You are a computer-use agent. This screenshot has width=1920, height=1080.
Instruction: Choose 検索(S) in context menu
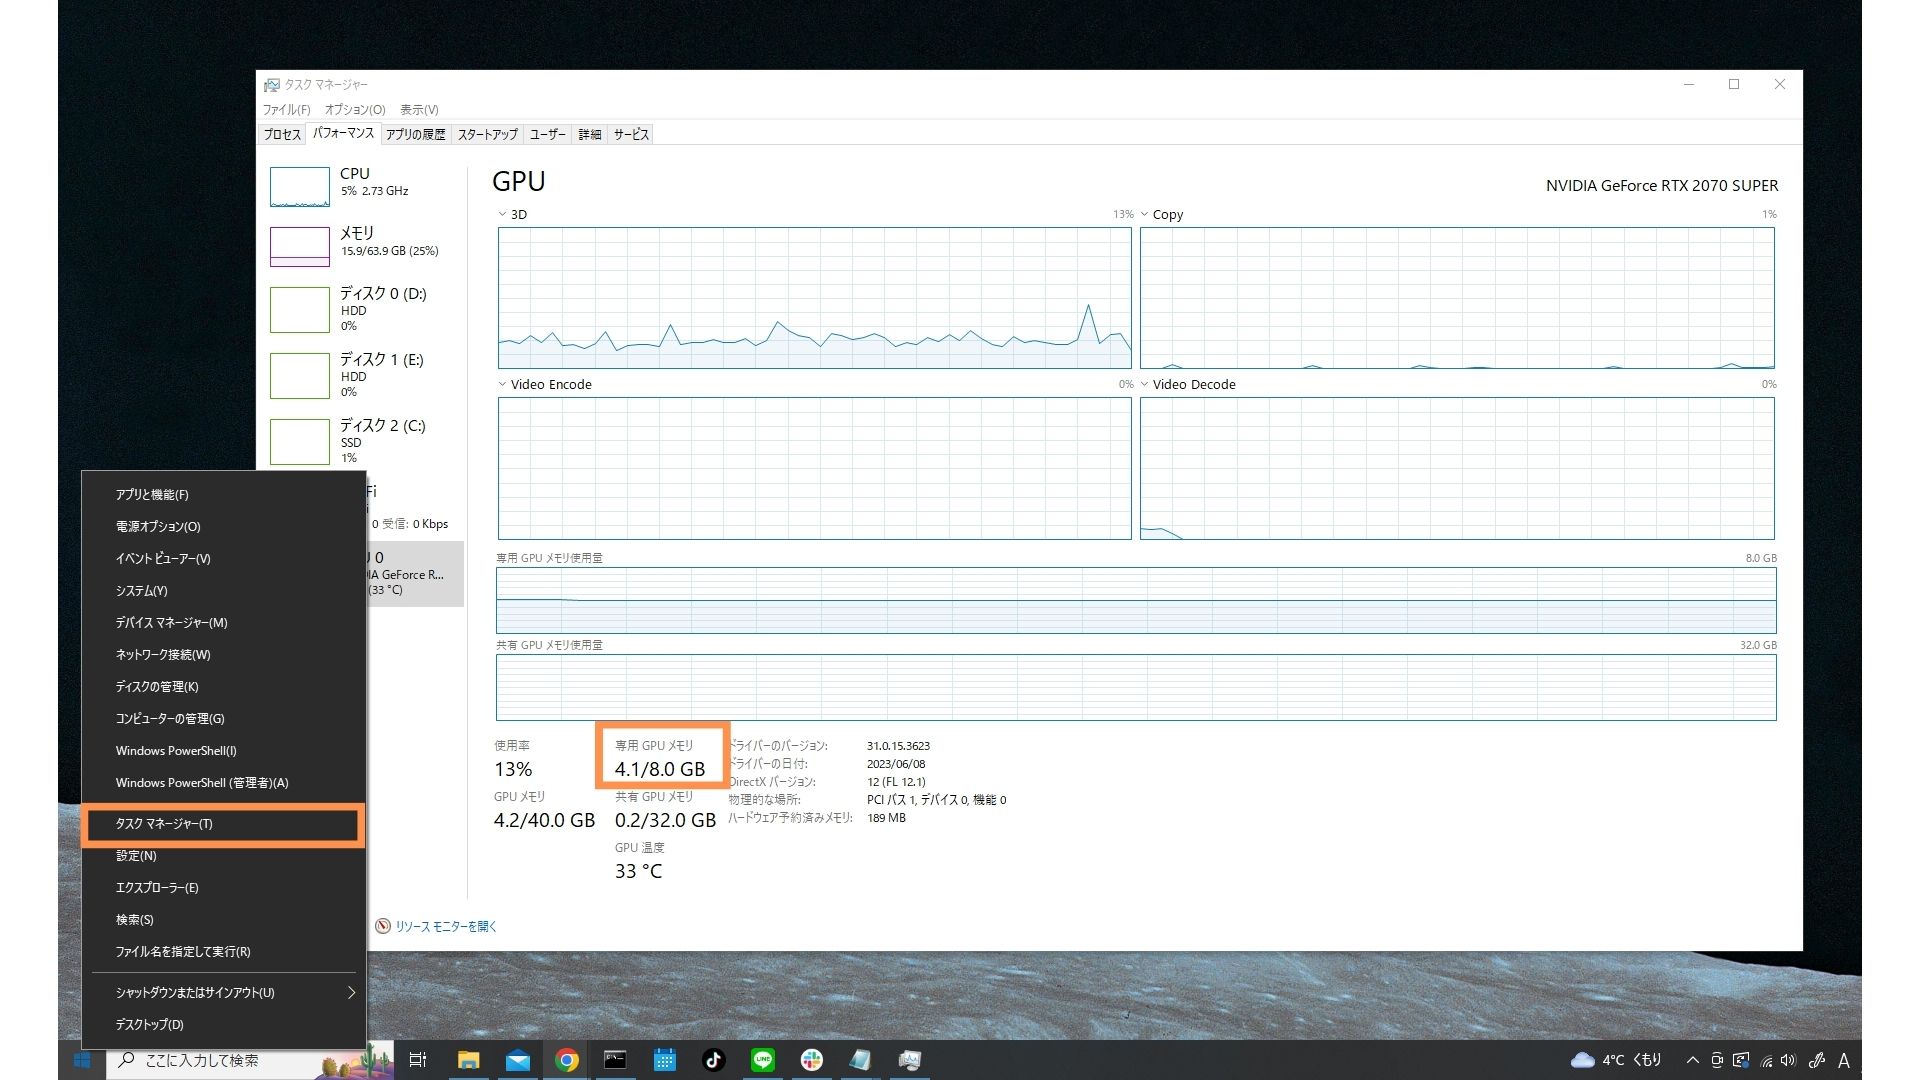pyautogui.click(x=224, y=920)
